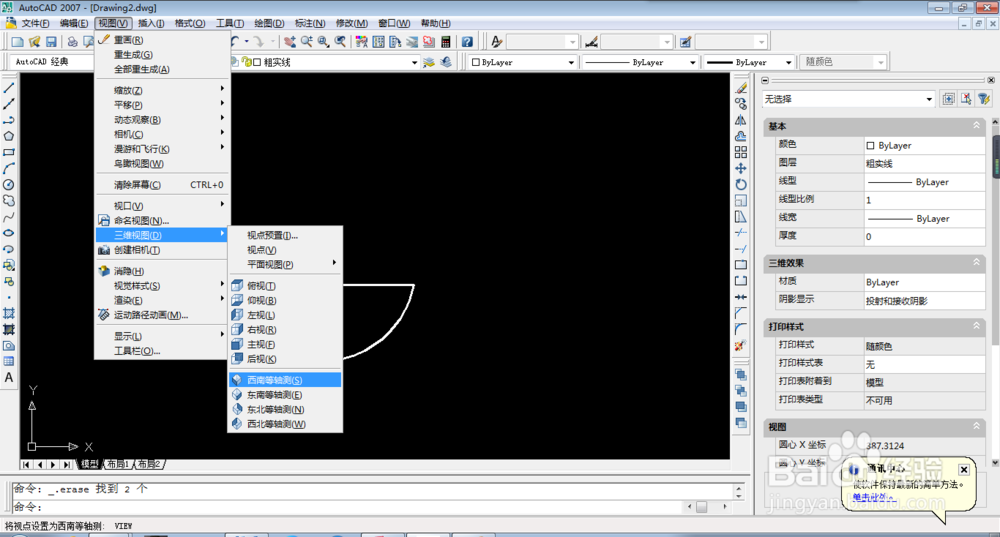This screenshot has width=1000, height=537.
Task: Select the Erase tool in the modify toolbar
Action: pyautogui.click(x=740, y=88)
